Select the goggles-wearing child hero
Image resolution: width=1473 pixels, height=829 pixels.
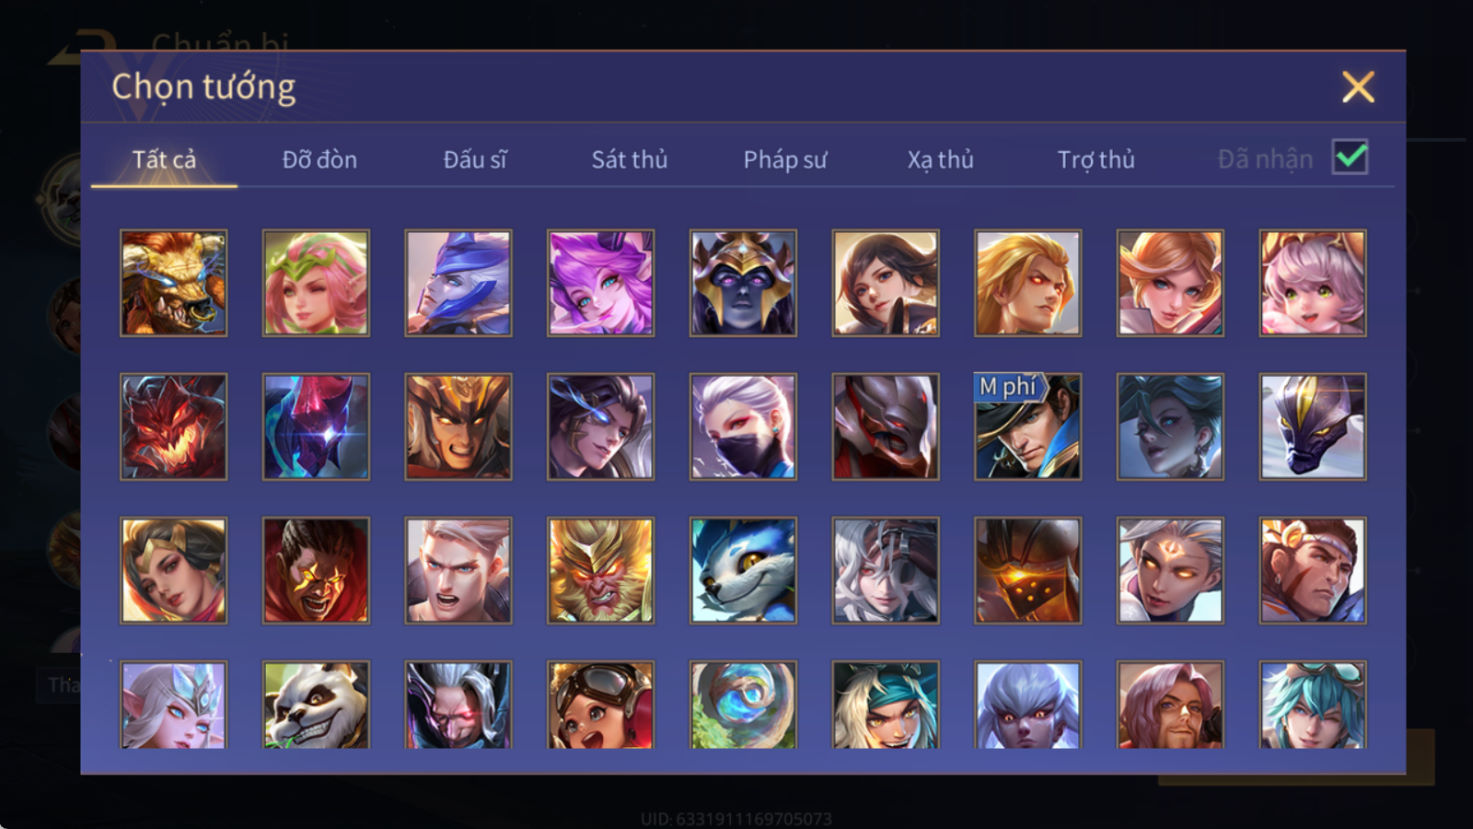[601, 705]
